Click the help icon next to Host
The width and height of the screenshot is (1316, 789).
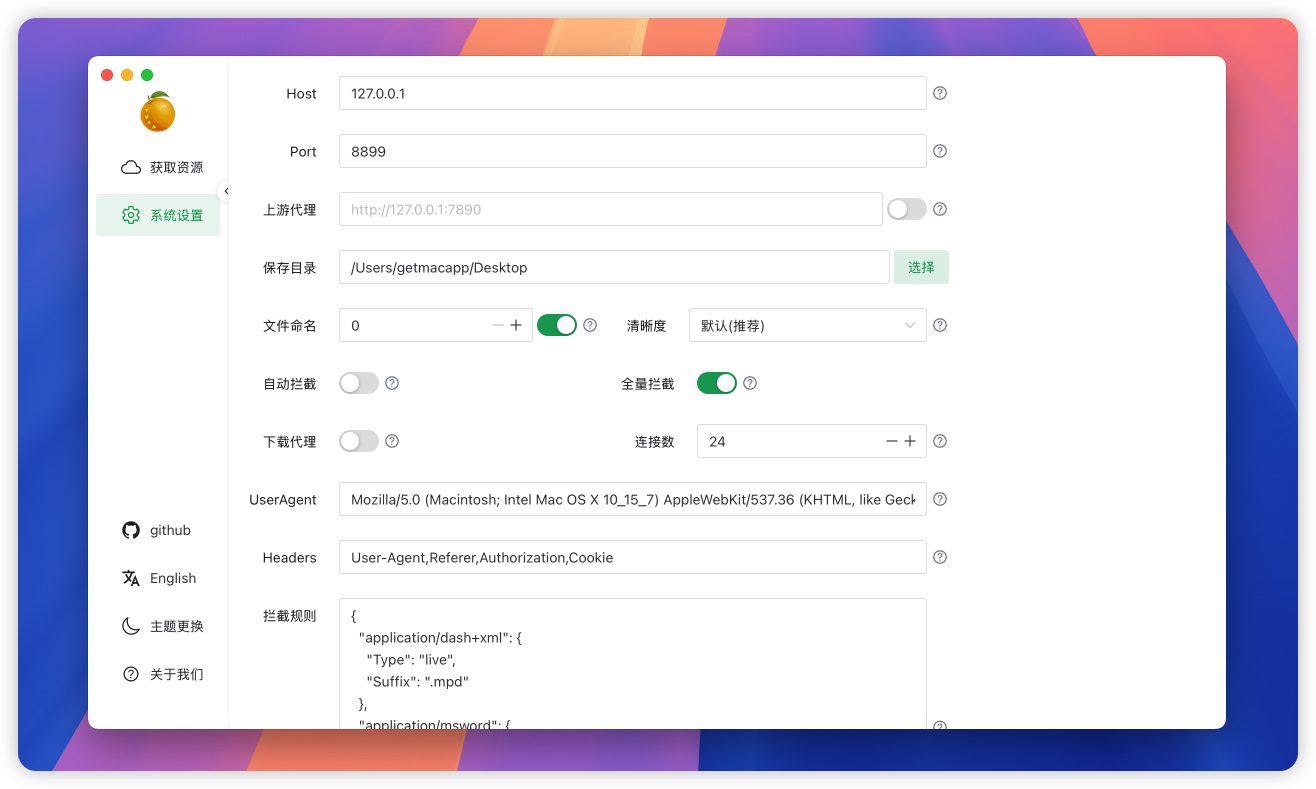pos(940,93)
